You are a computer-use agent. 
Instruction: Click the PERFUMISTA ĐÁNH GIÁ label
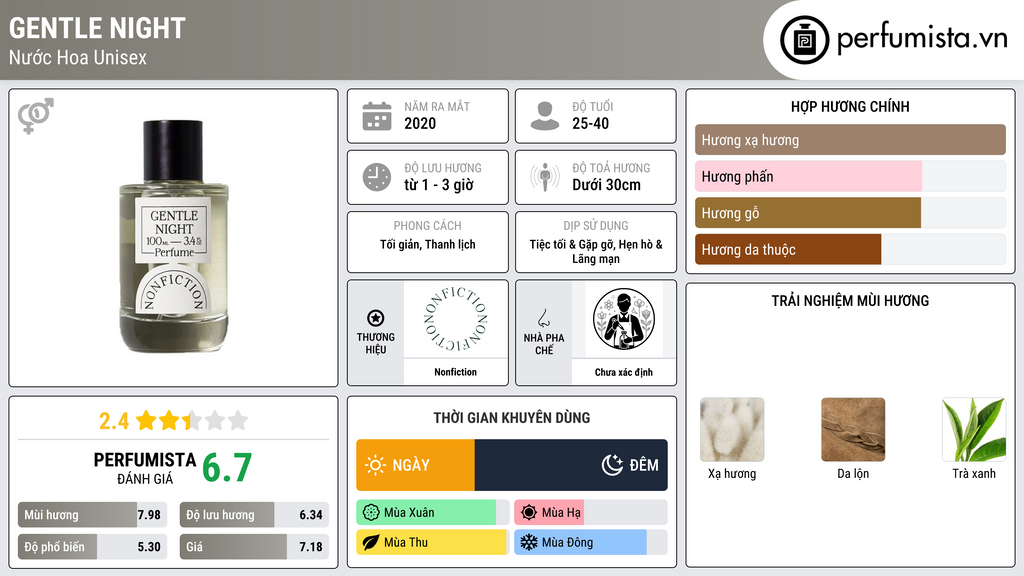(x=145, y=468)
